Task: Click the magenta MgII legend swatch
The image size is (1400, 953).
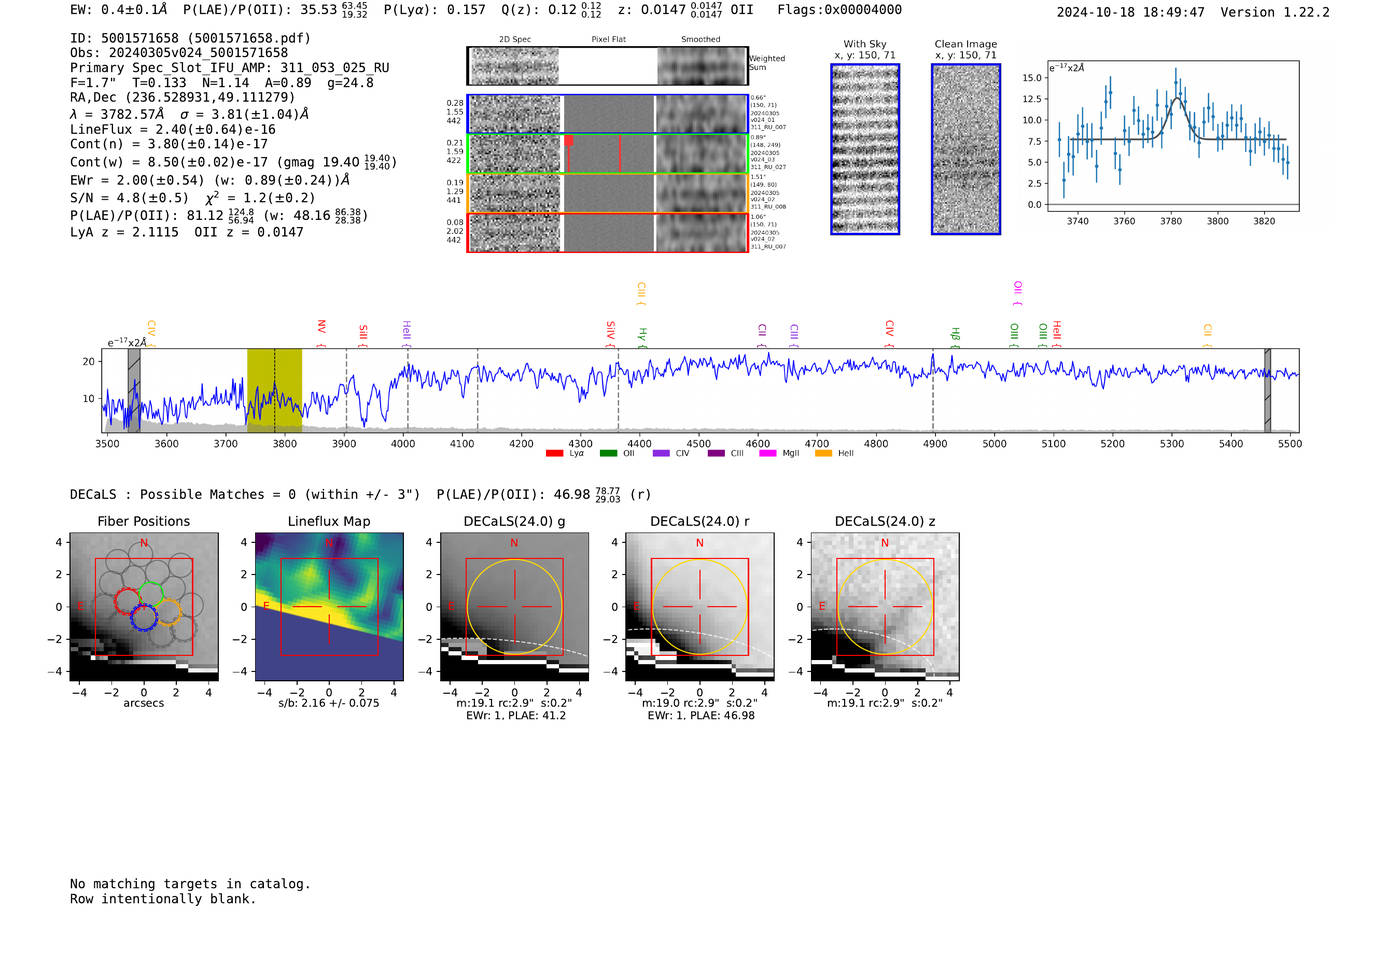Action: click(x=768, y=454)
